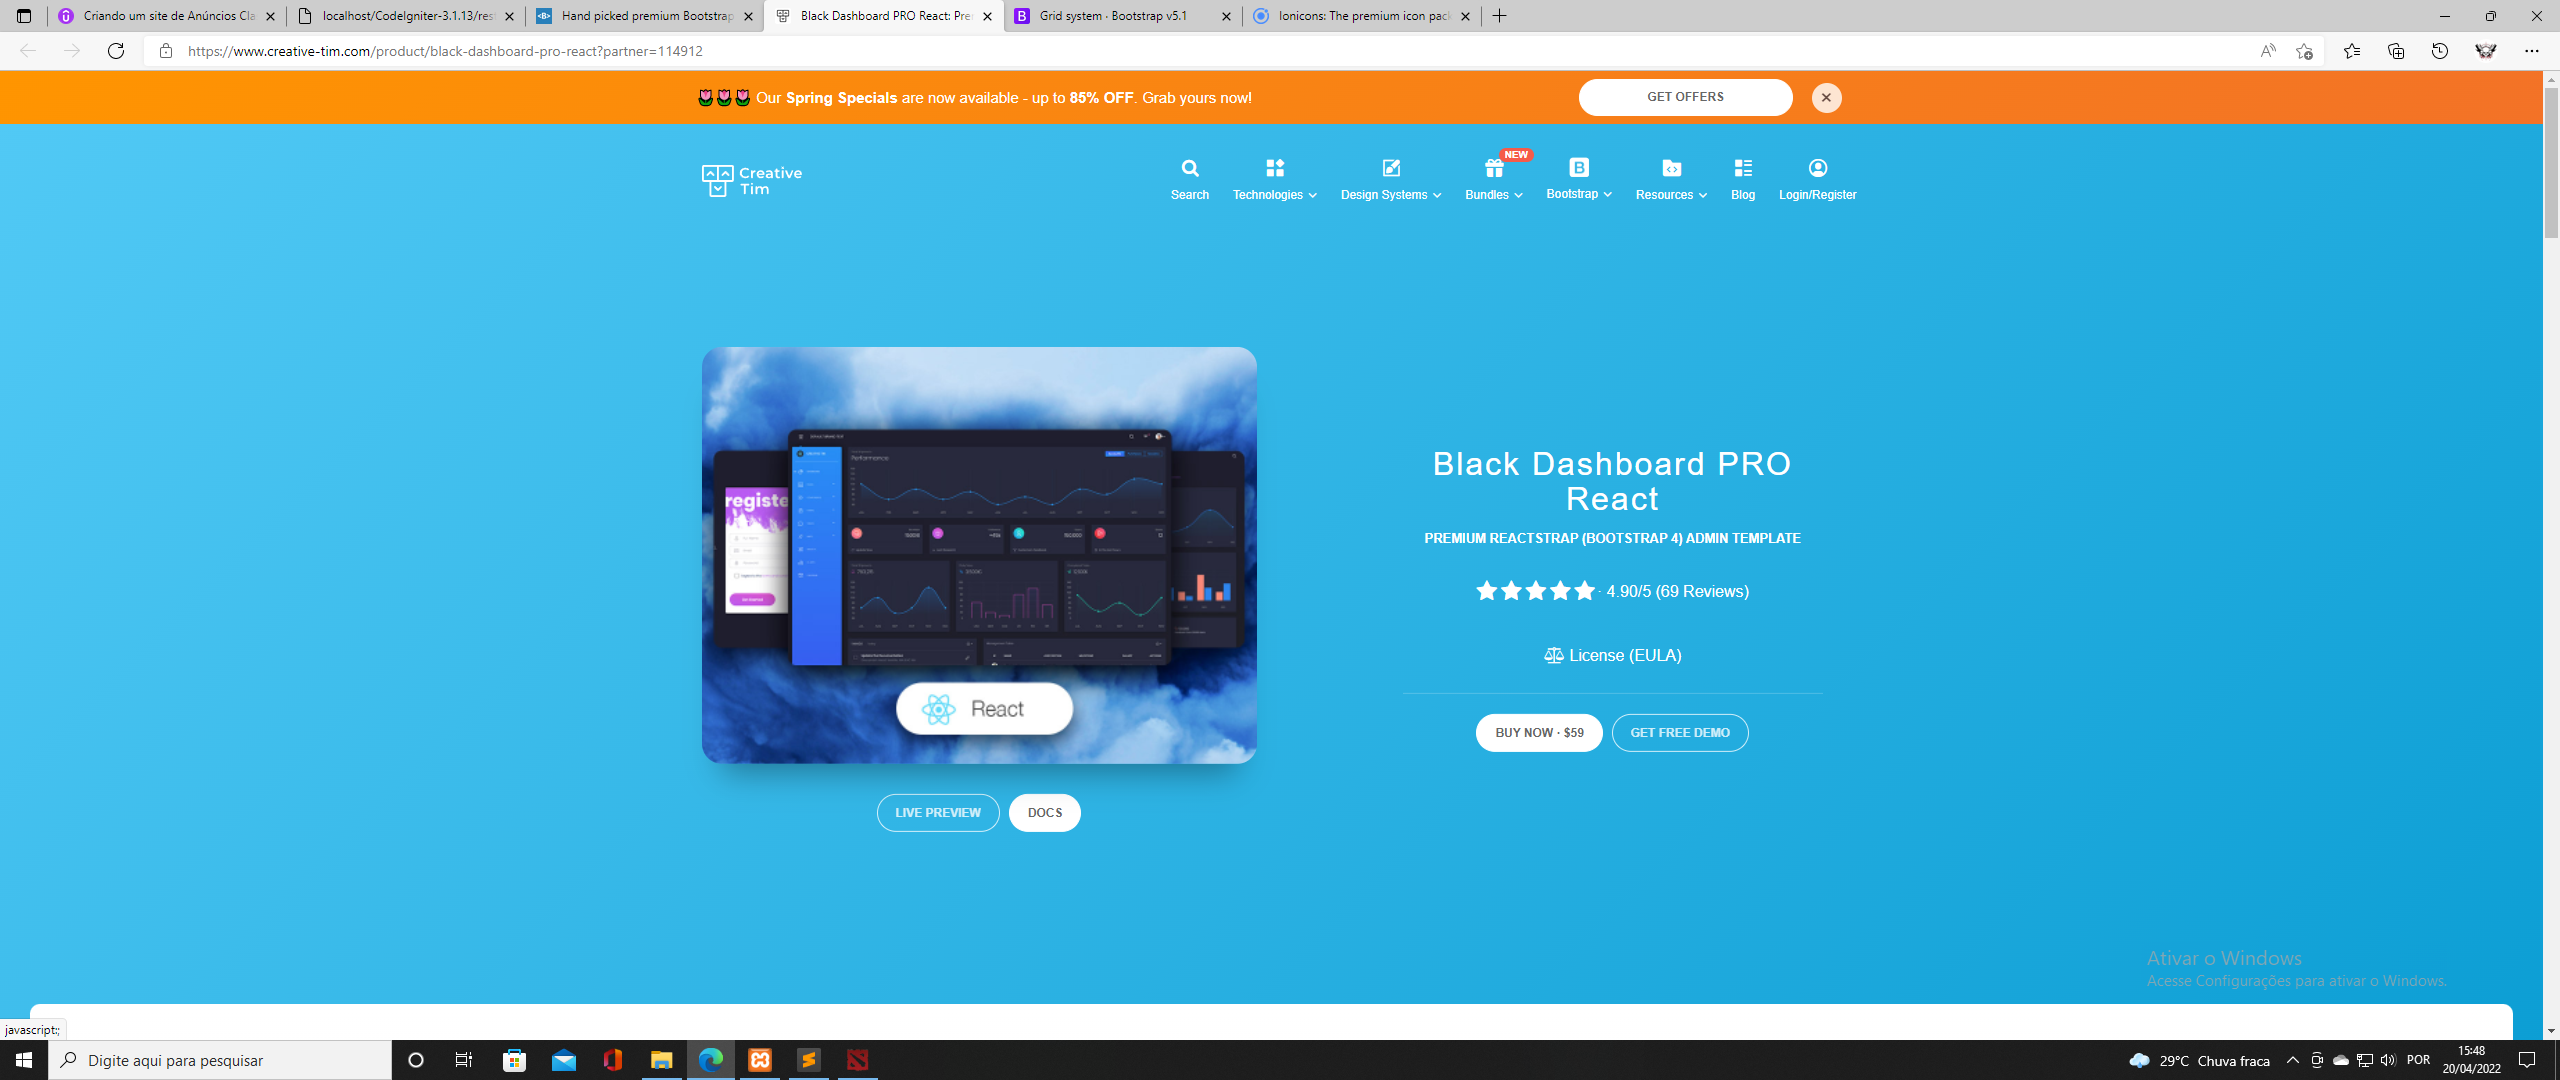
Task: Click the Creative Tim logo
Action: [752, 181]
